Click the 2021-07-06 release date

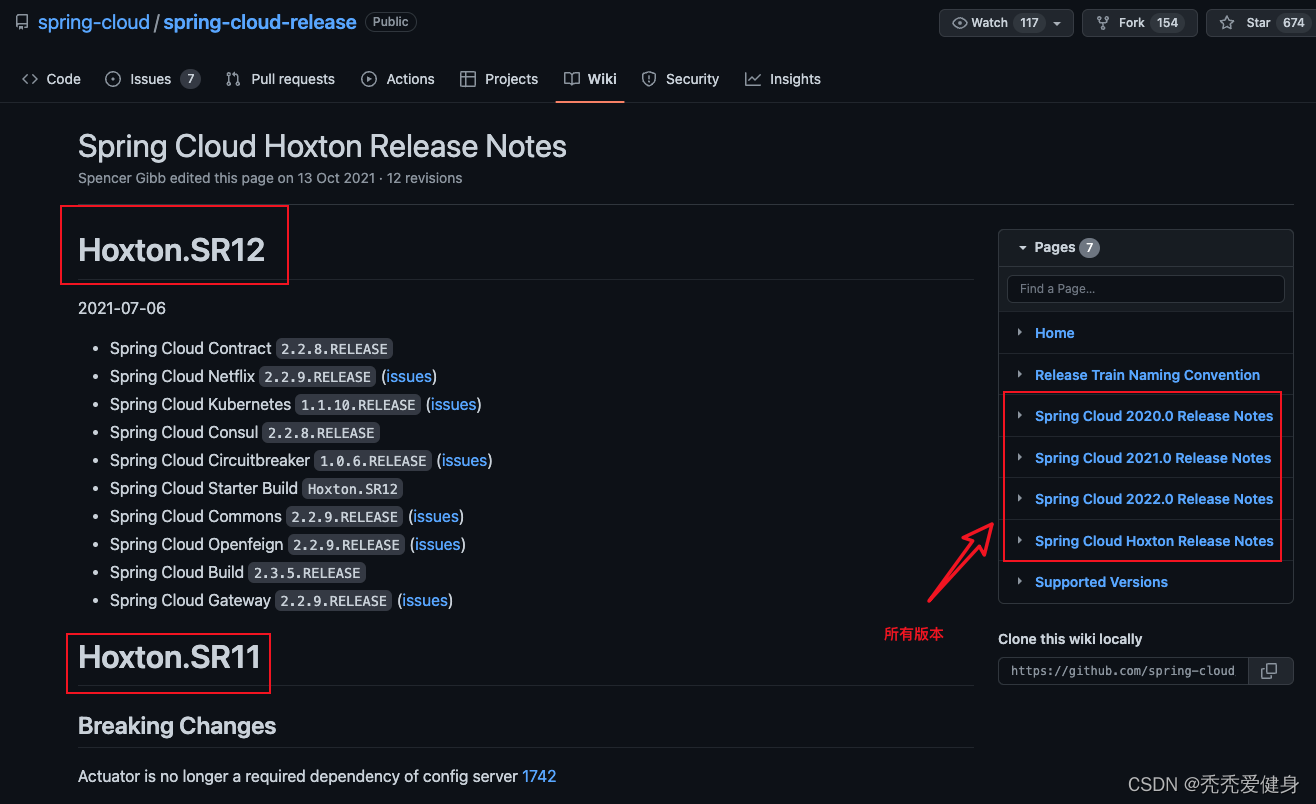122,308
